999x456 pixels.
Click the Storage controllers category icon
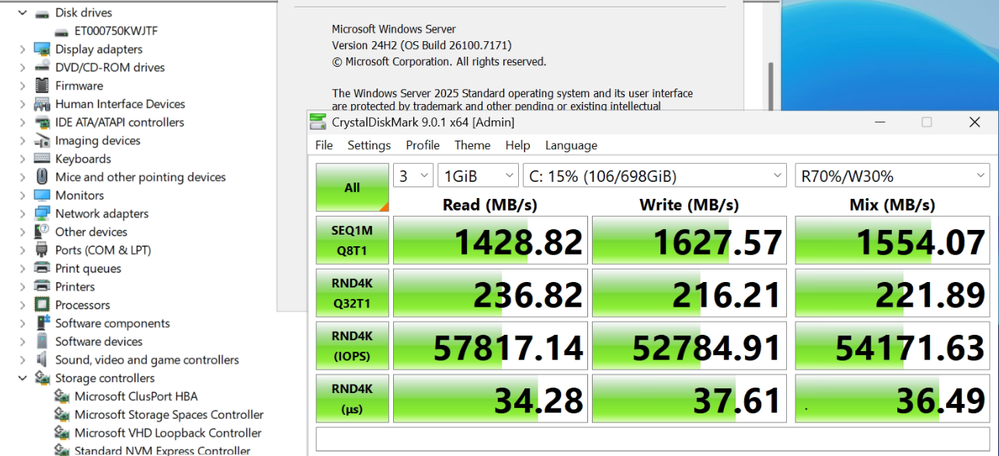coord(42,378)
